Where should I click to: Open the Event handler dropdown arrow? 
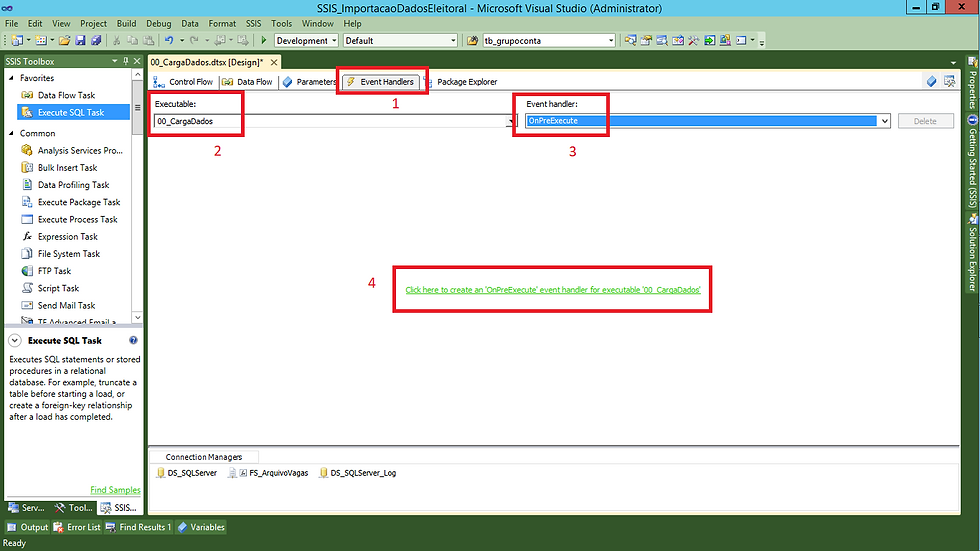pyautogui.click(x=884, y=121)
